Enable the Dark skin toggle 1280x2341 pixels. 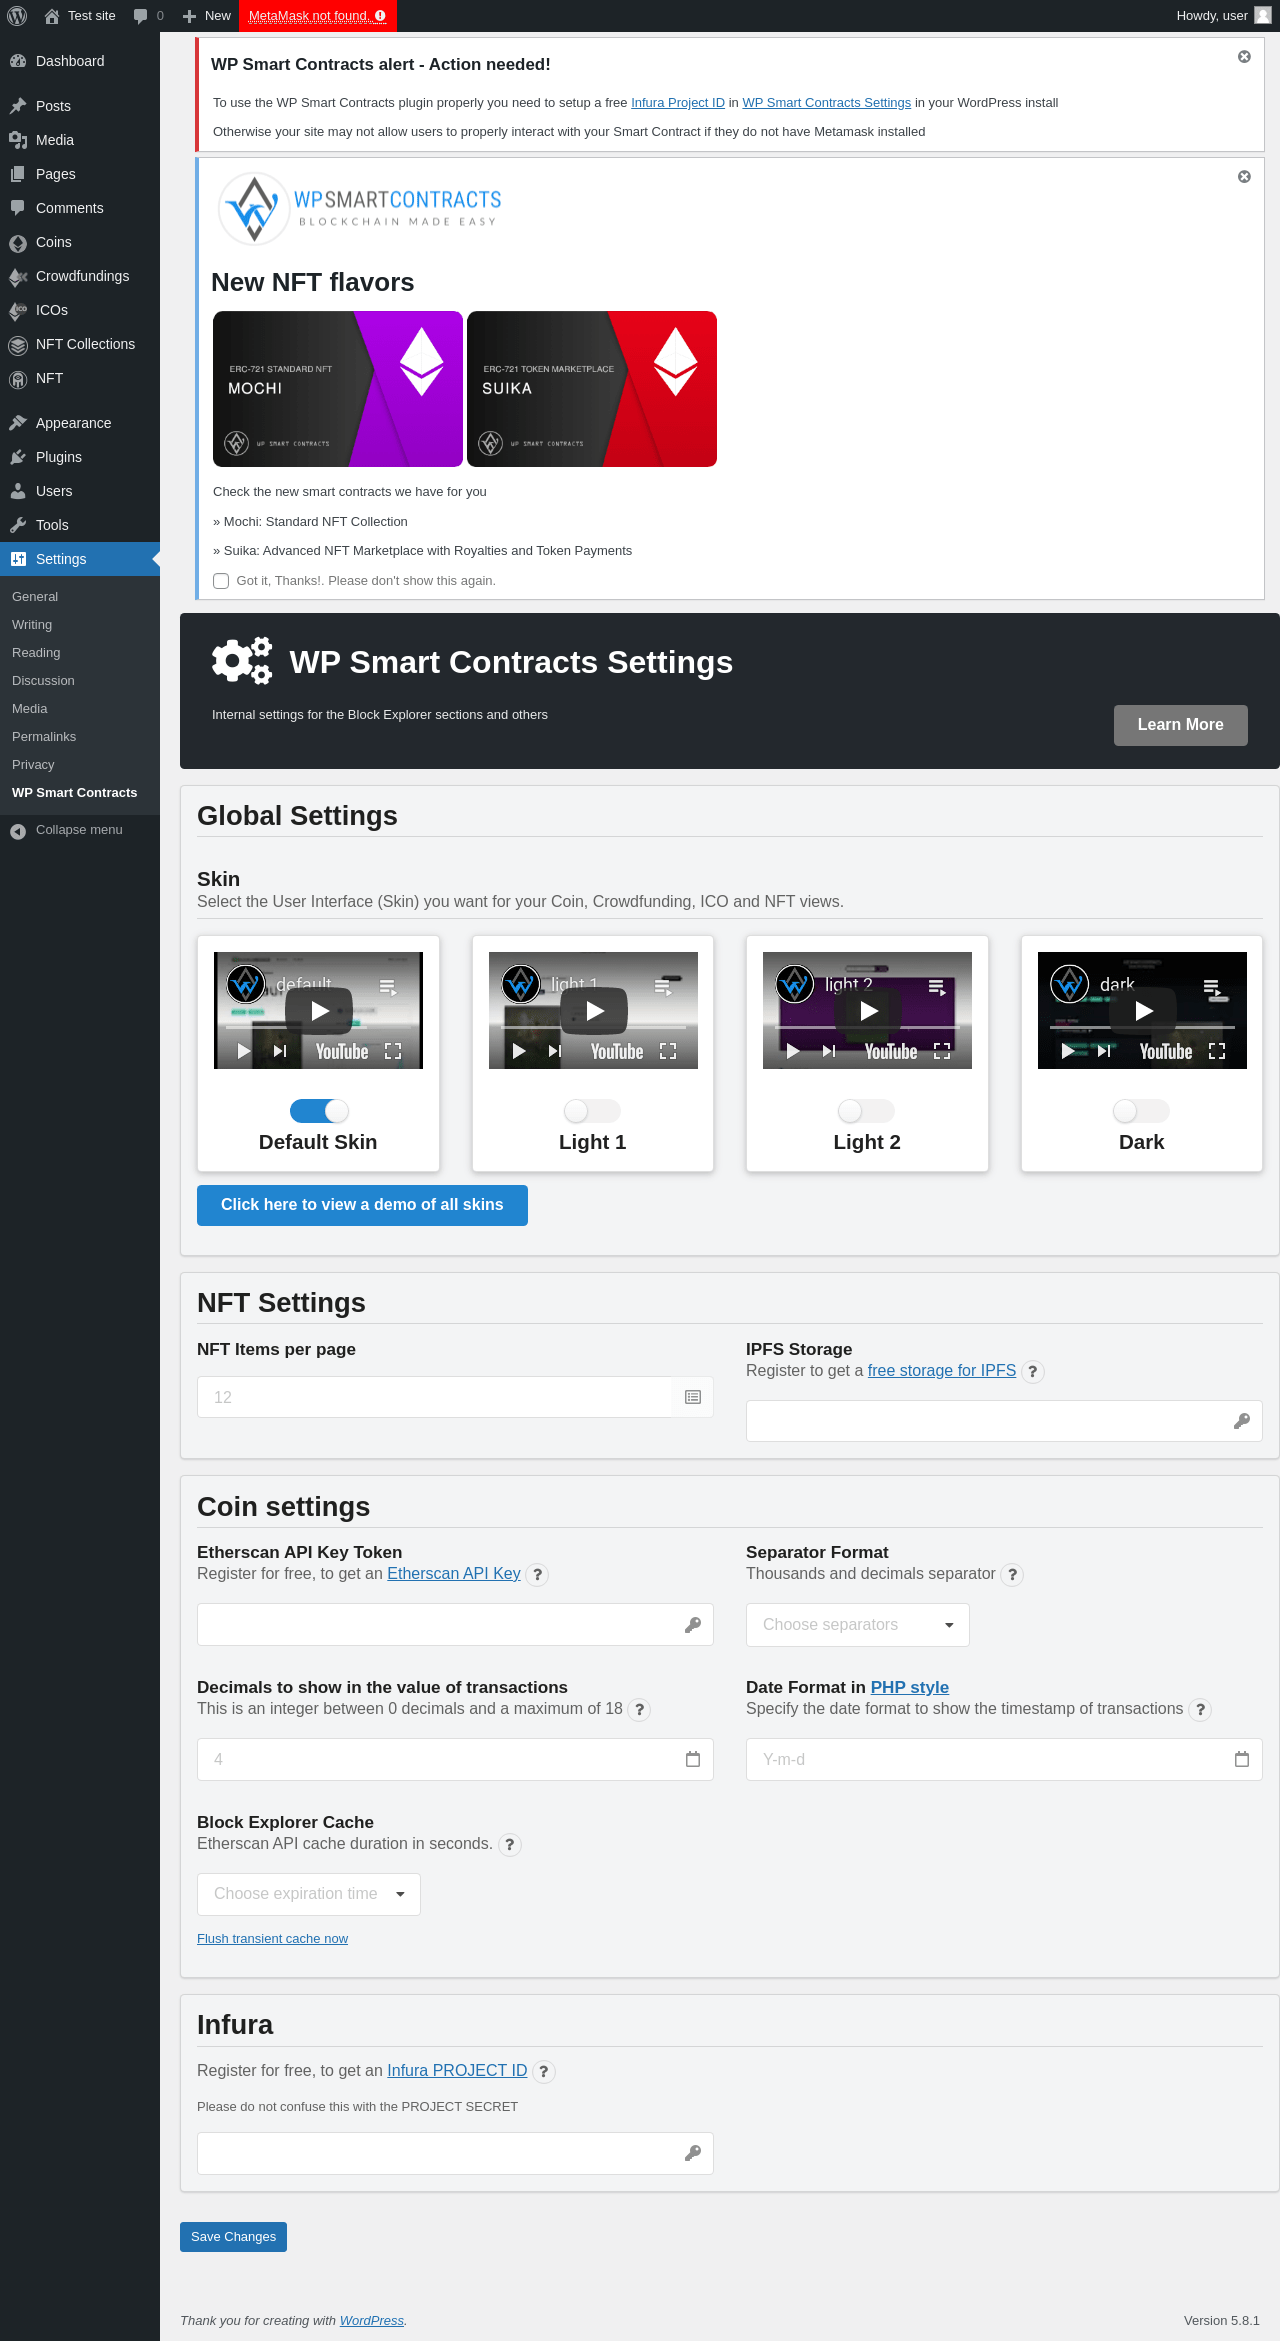coord(1141,1111)
